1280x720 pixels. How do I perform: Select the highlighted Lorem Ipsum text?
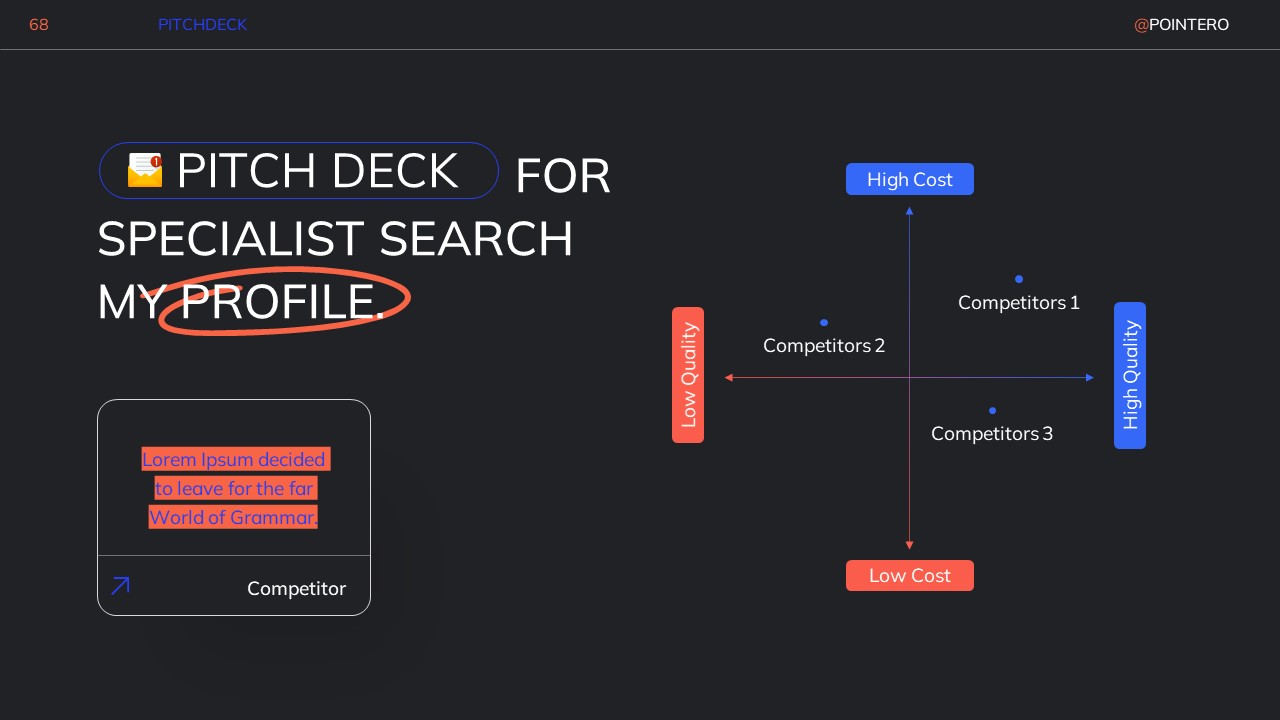[x=234, y=488]
